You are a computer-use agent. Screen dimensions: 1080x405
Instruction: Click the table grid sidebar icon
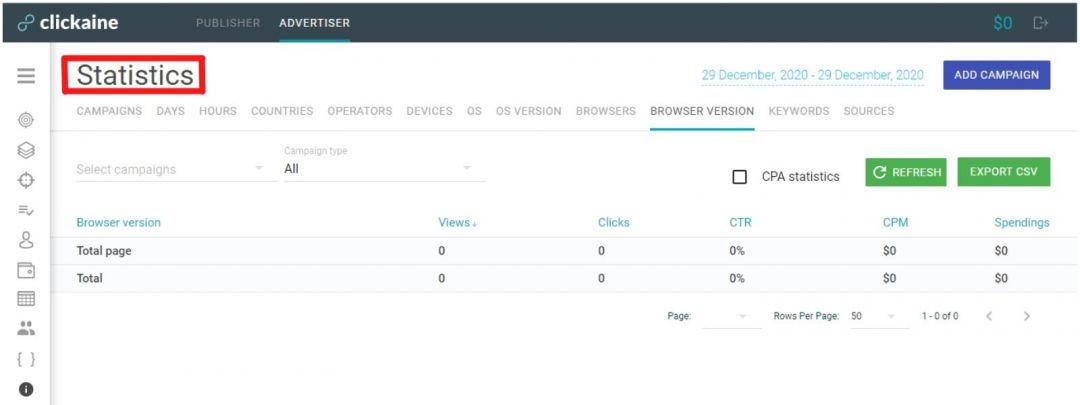[x=26, y=299]
